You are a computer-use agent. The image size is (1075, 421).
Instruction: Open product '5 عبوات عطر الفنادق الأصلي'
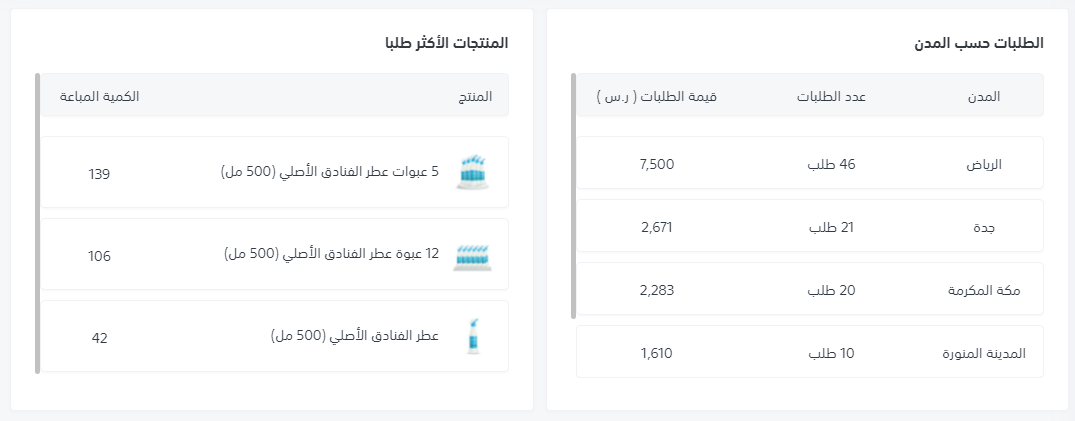[x=330, y=172]
